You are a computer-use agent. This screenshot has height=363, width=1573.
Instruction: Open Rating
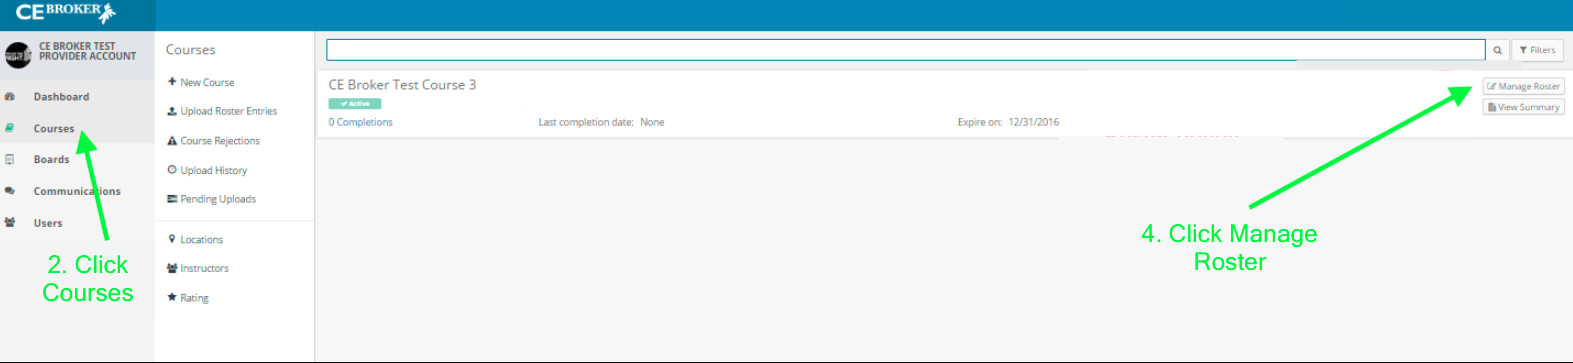(194, 298)
